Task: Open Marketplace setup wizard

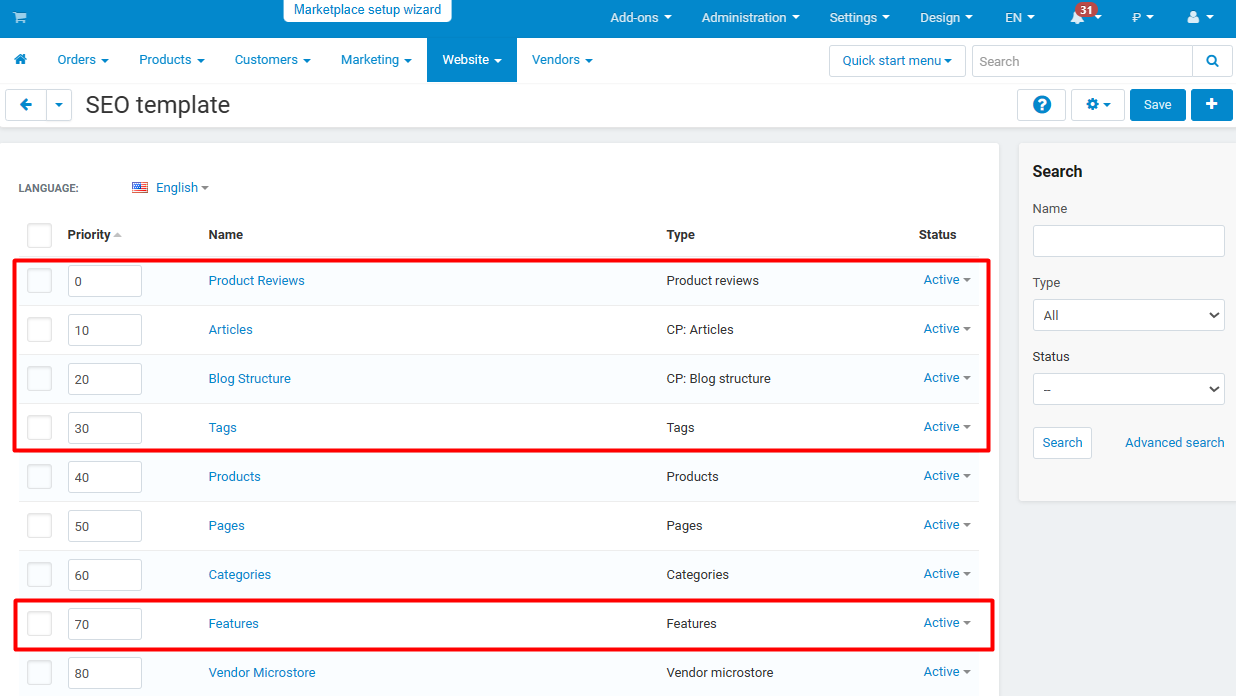Action: pyautogui.click(x=367, y=10)
